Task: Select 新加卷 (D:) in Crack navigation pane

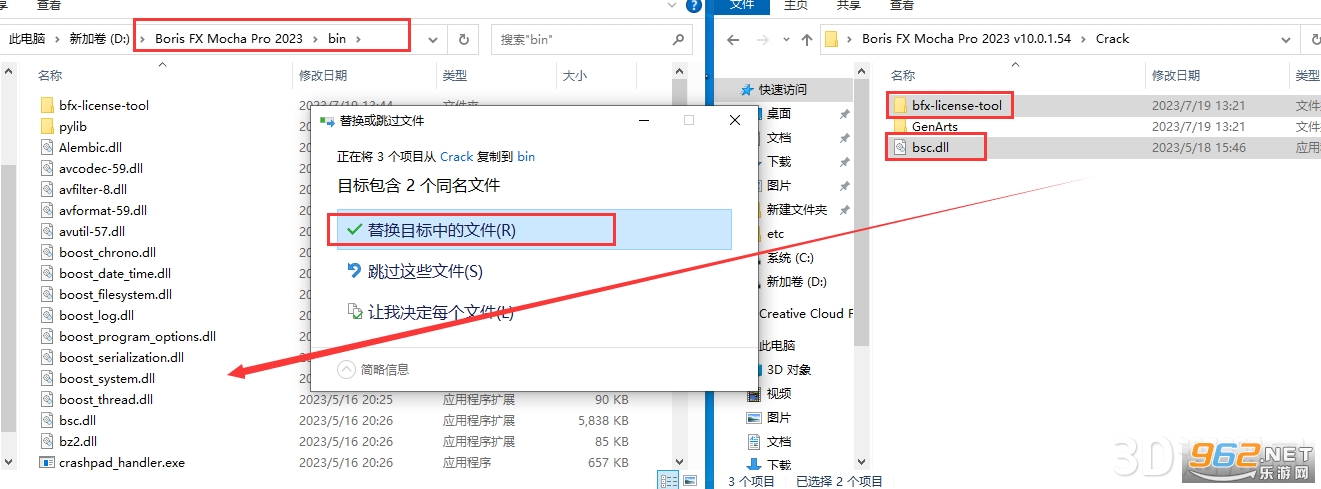Action: coord(797,281)
